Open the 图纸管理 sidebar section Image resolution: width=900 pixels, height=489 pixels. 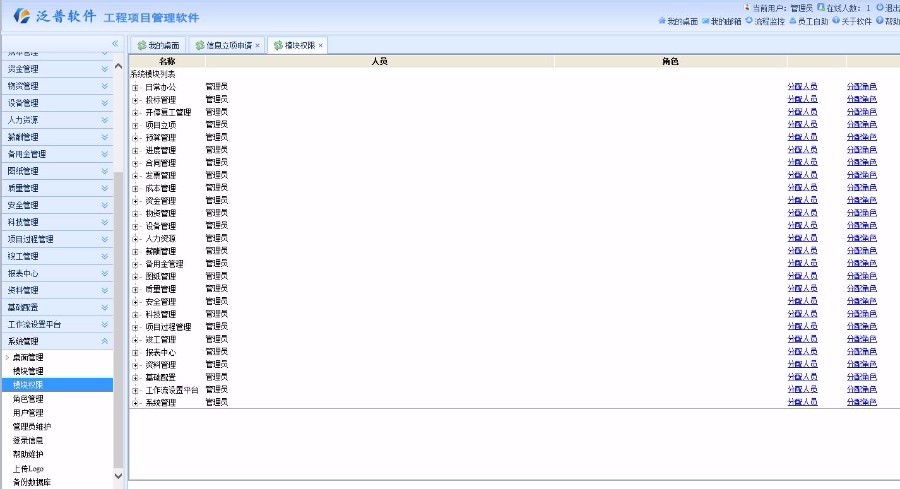57,171
